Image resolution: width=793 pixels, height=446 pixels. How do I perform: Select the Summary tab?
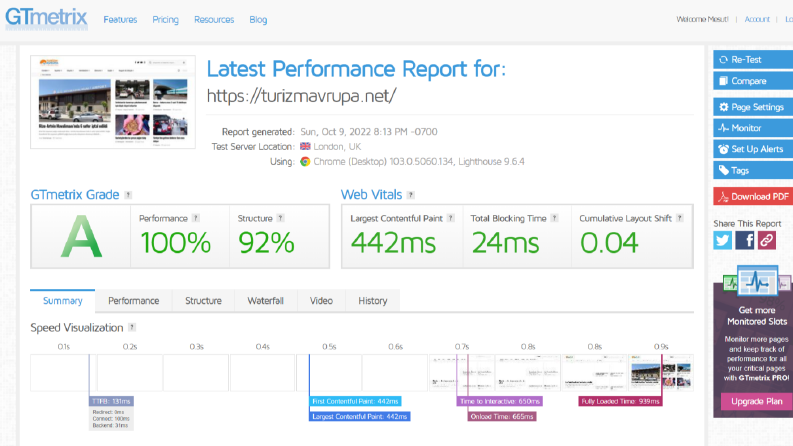pyautogui.click(x=63, y=301)
